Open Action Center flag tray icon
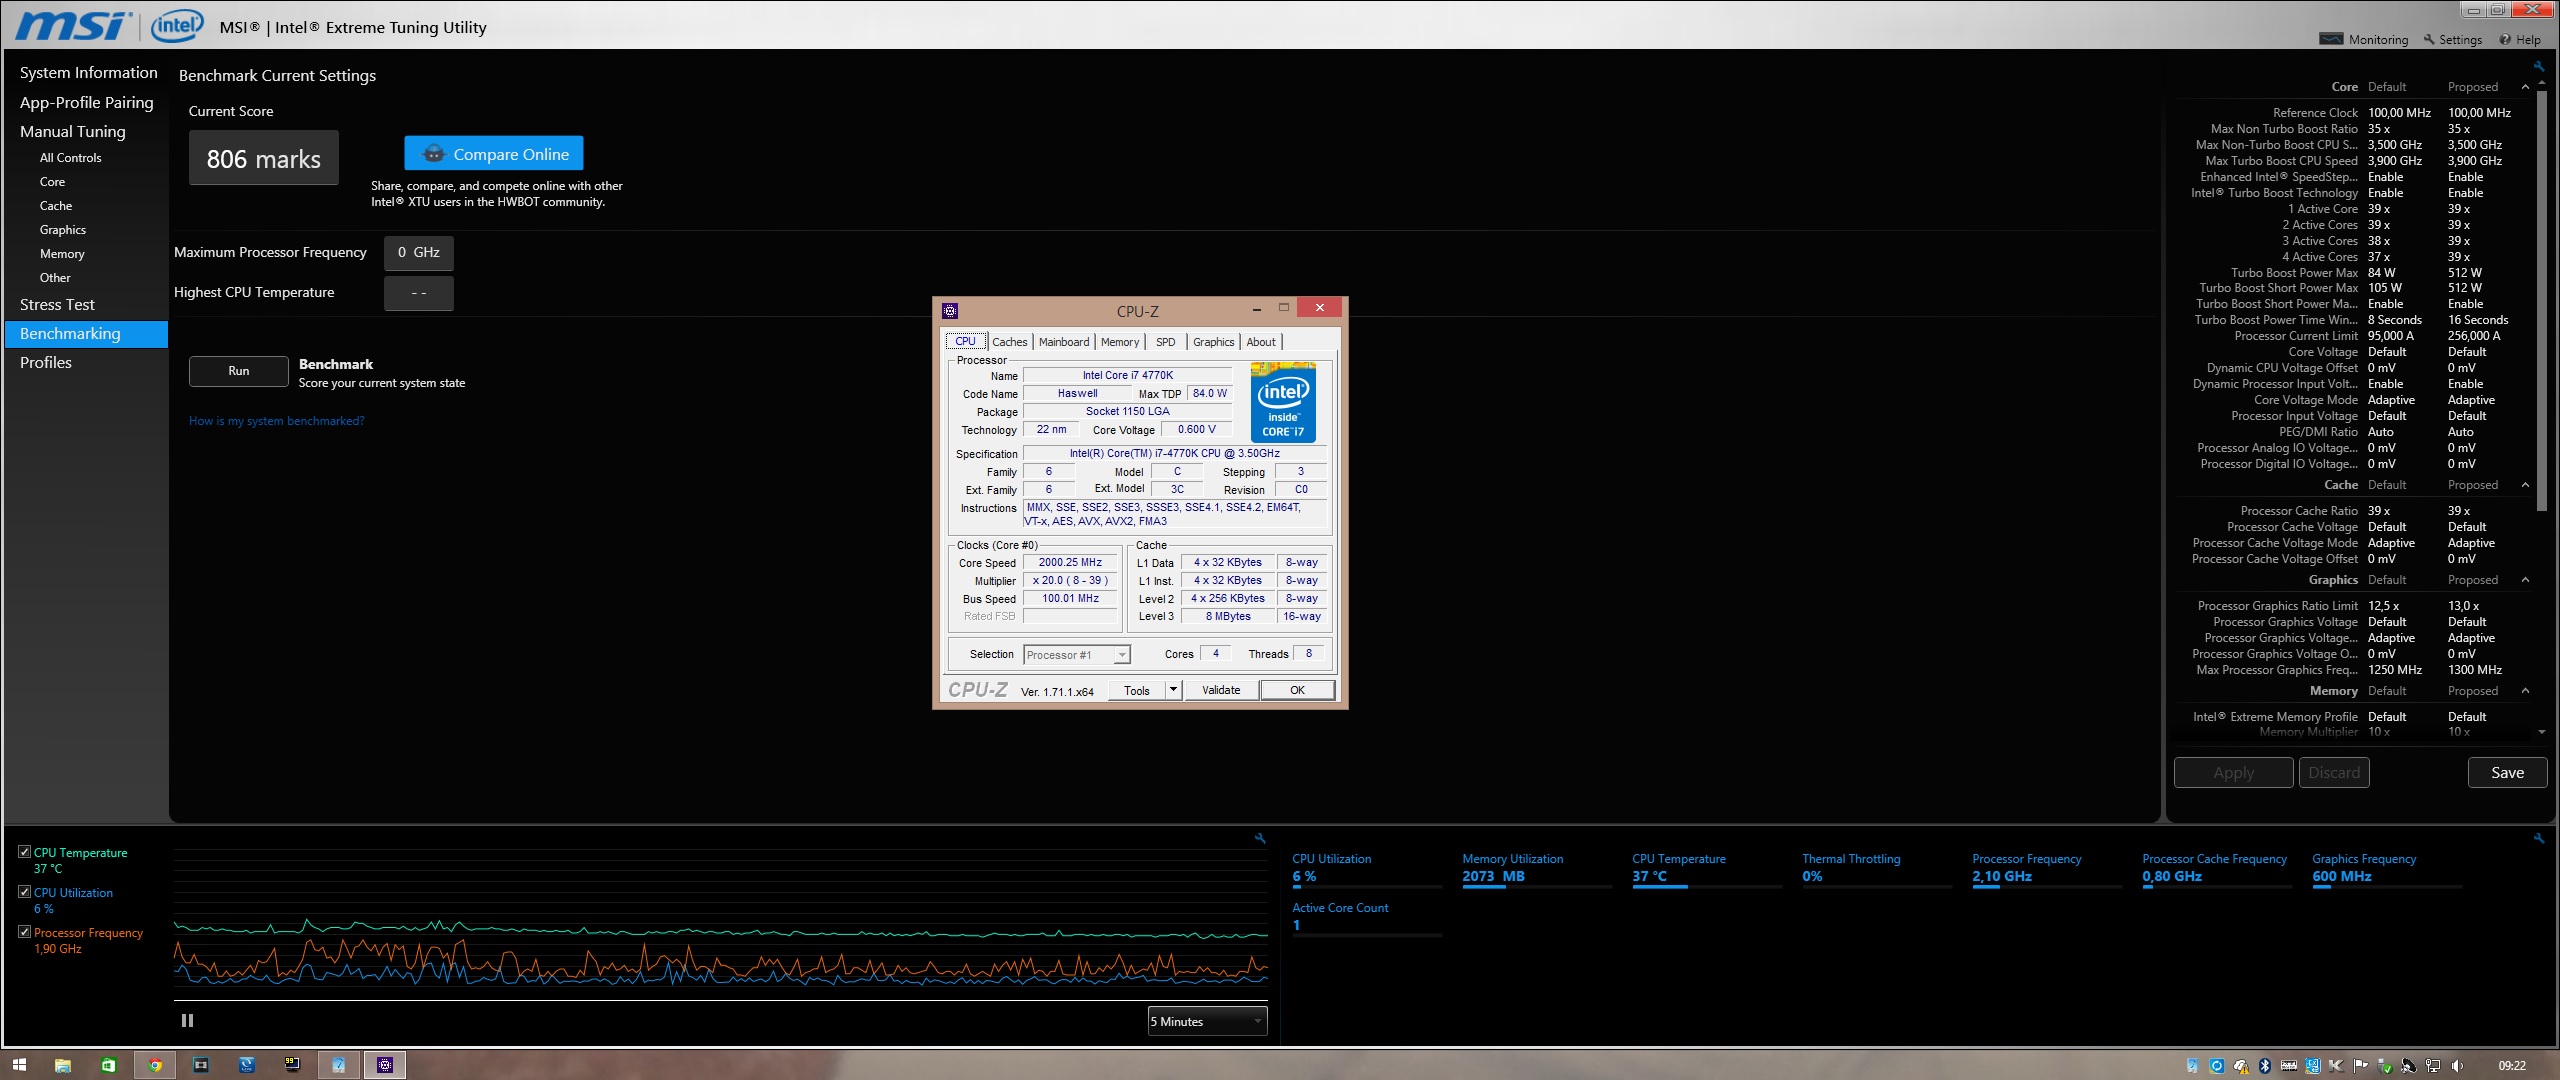Image resolution: width=2560 pixels, height=1080 pixels. [2360, 1065]
